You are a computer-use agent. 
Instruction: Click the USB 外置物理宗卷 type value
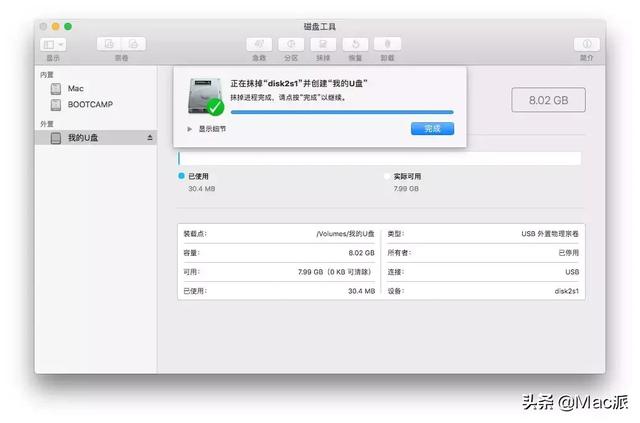(x=550, y=234)
